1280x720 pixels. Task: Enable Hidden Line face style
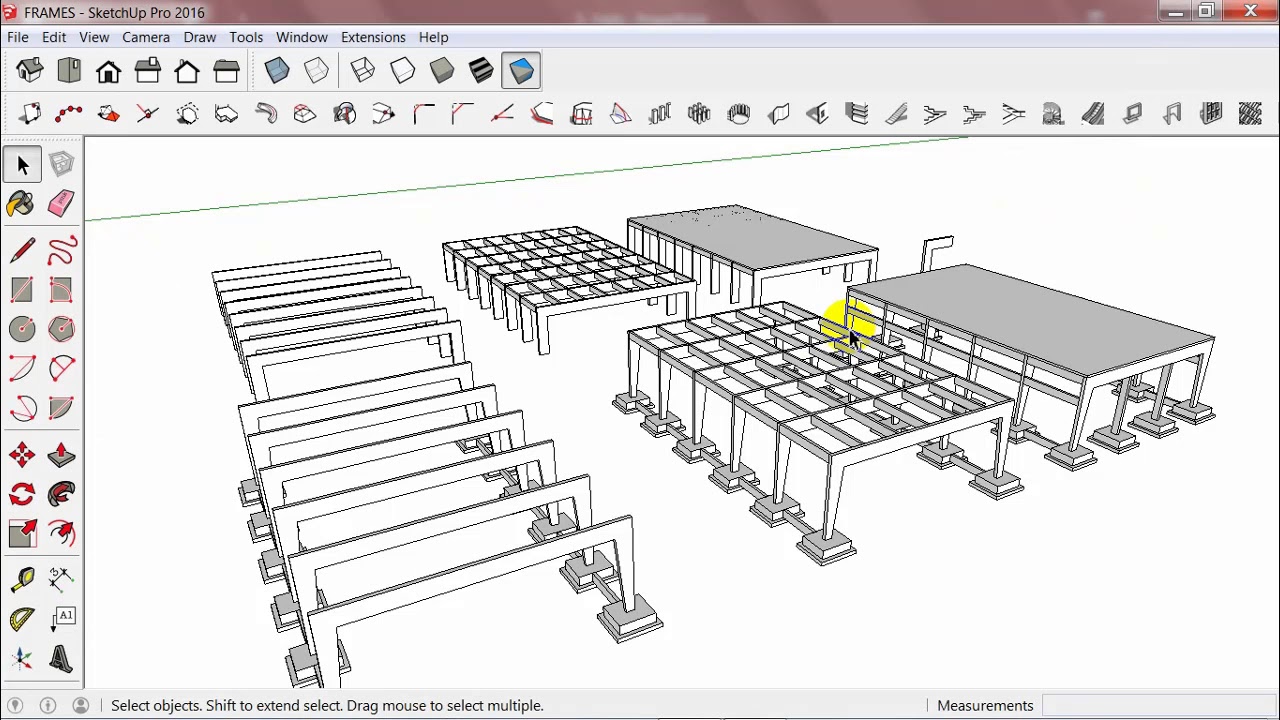tap(402, 71)
